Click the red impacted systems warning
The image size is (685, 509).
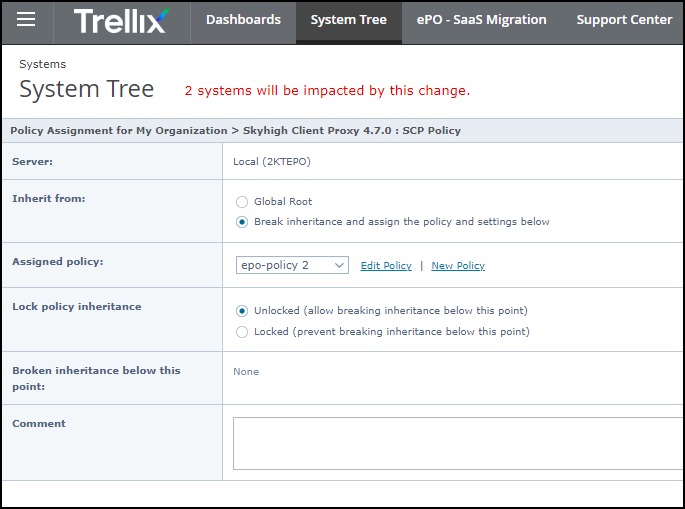327,91
